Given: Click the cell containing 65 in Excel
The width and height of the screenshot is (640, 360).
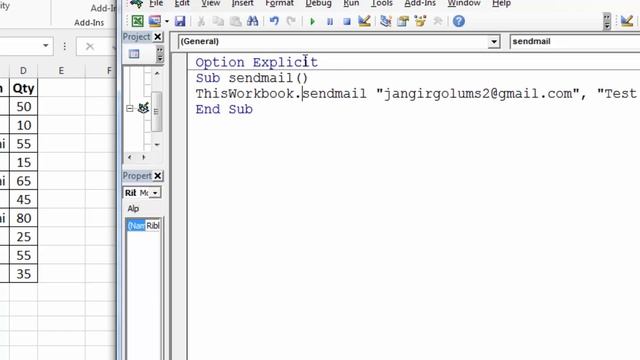Looking at the screenshot, I should coord(23,181).
